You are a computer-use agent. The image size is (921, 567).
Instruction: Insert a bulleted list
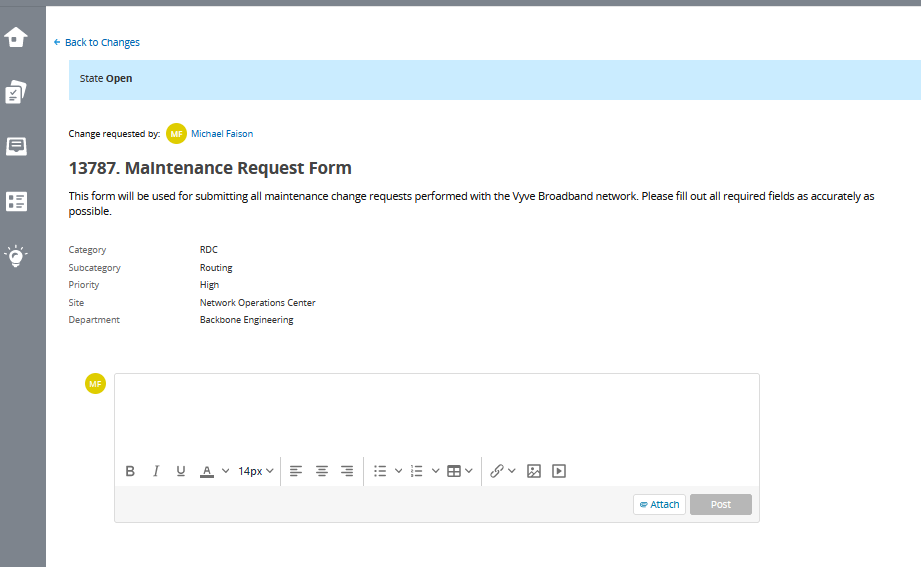coord(380,471)
